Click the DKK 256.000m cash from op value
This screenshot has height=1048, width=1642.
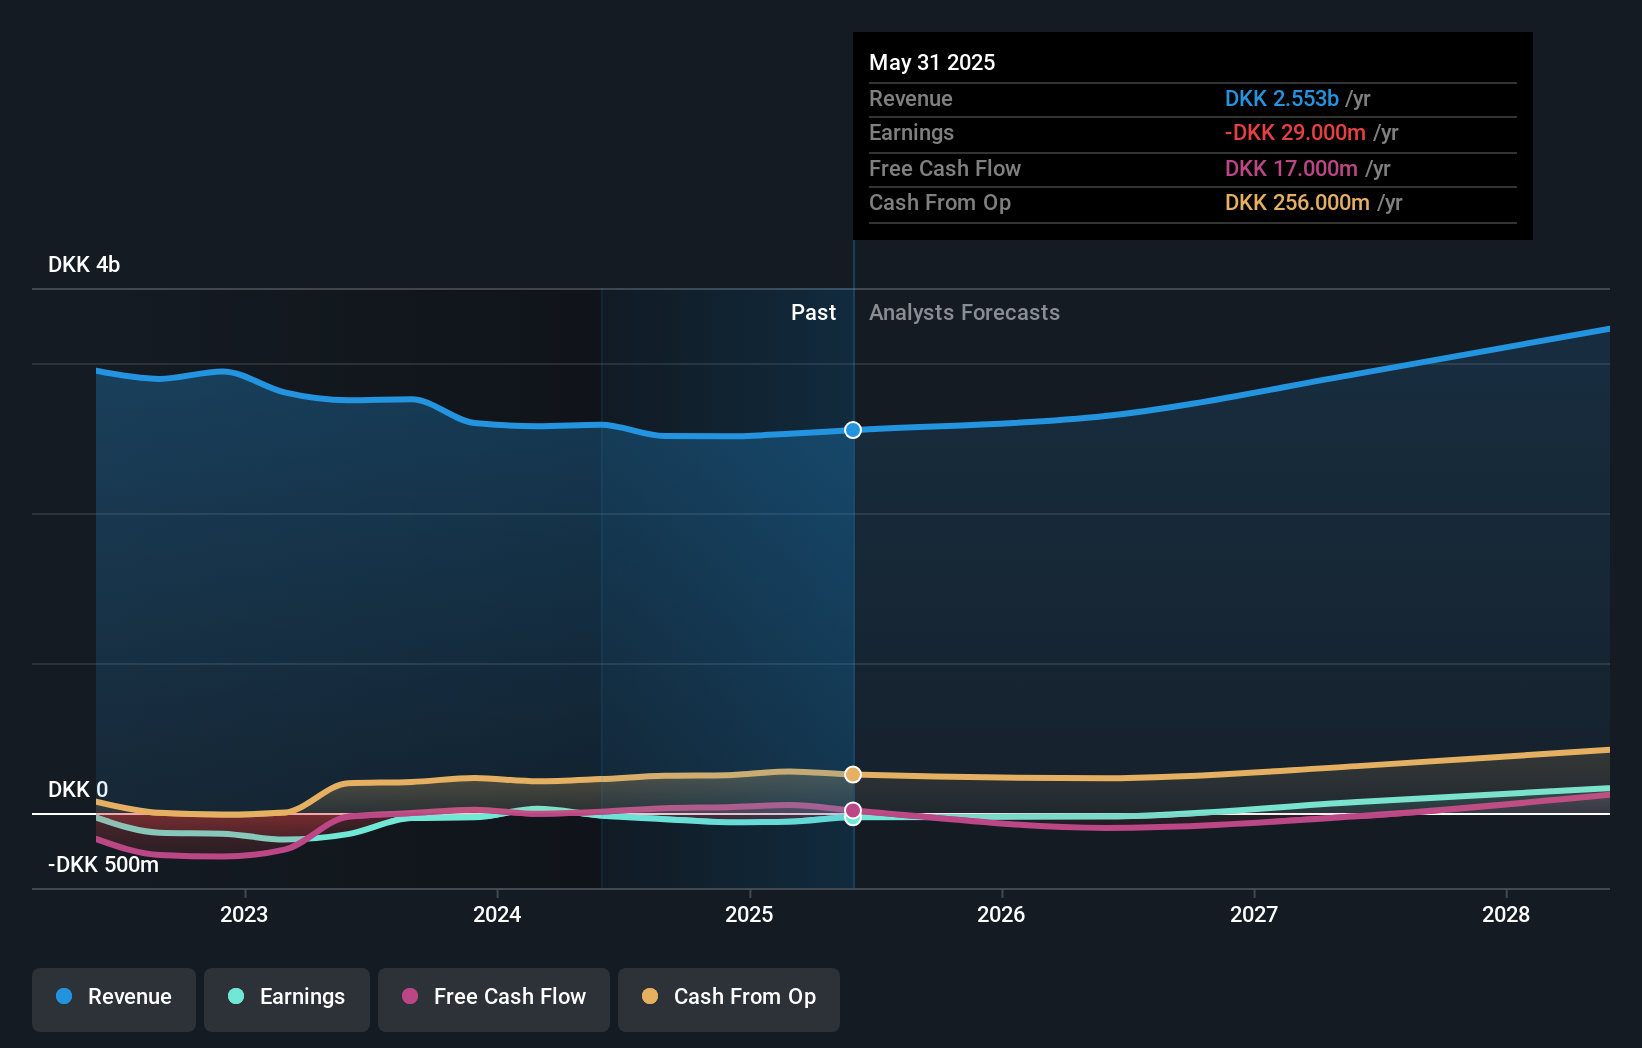click(1297, 203)
